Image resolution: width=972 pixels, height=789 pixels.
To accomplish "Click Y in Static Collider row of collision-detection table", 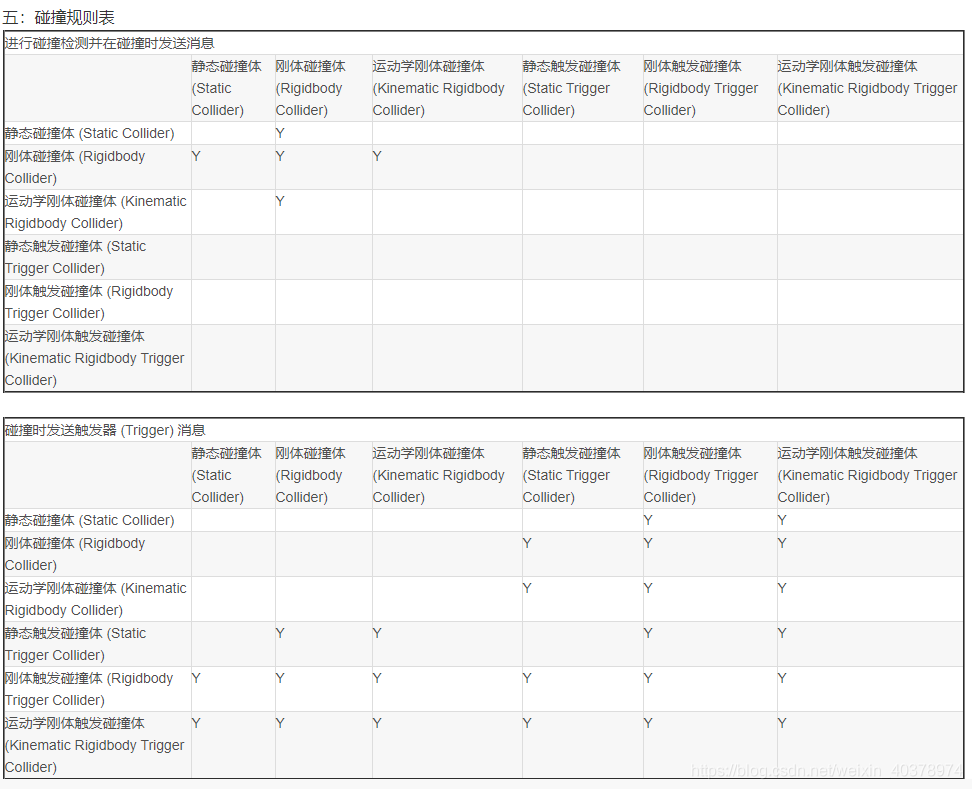I will coord(280,133).
